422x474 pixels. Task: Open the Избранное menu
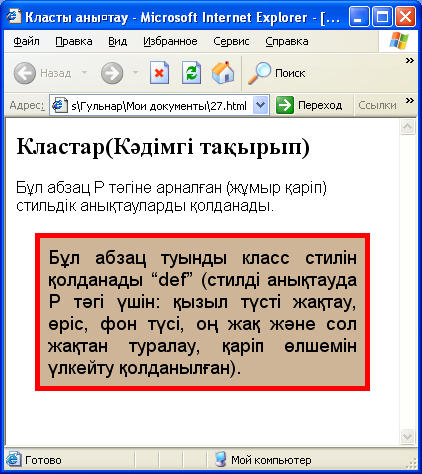pos(170,41)
